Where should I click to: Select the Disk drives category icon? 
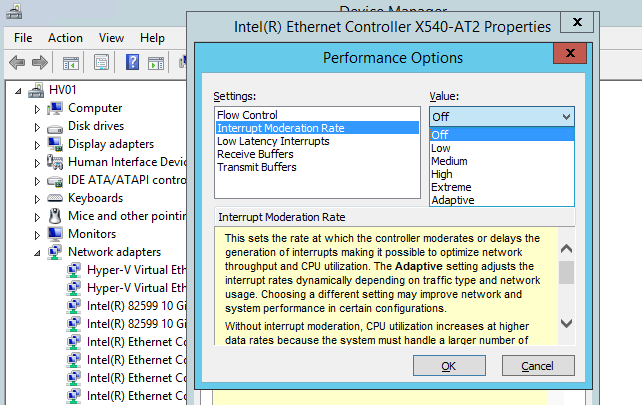click(54, 128)
